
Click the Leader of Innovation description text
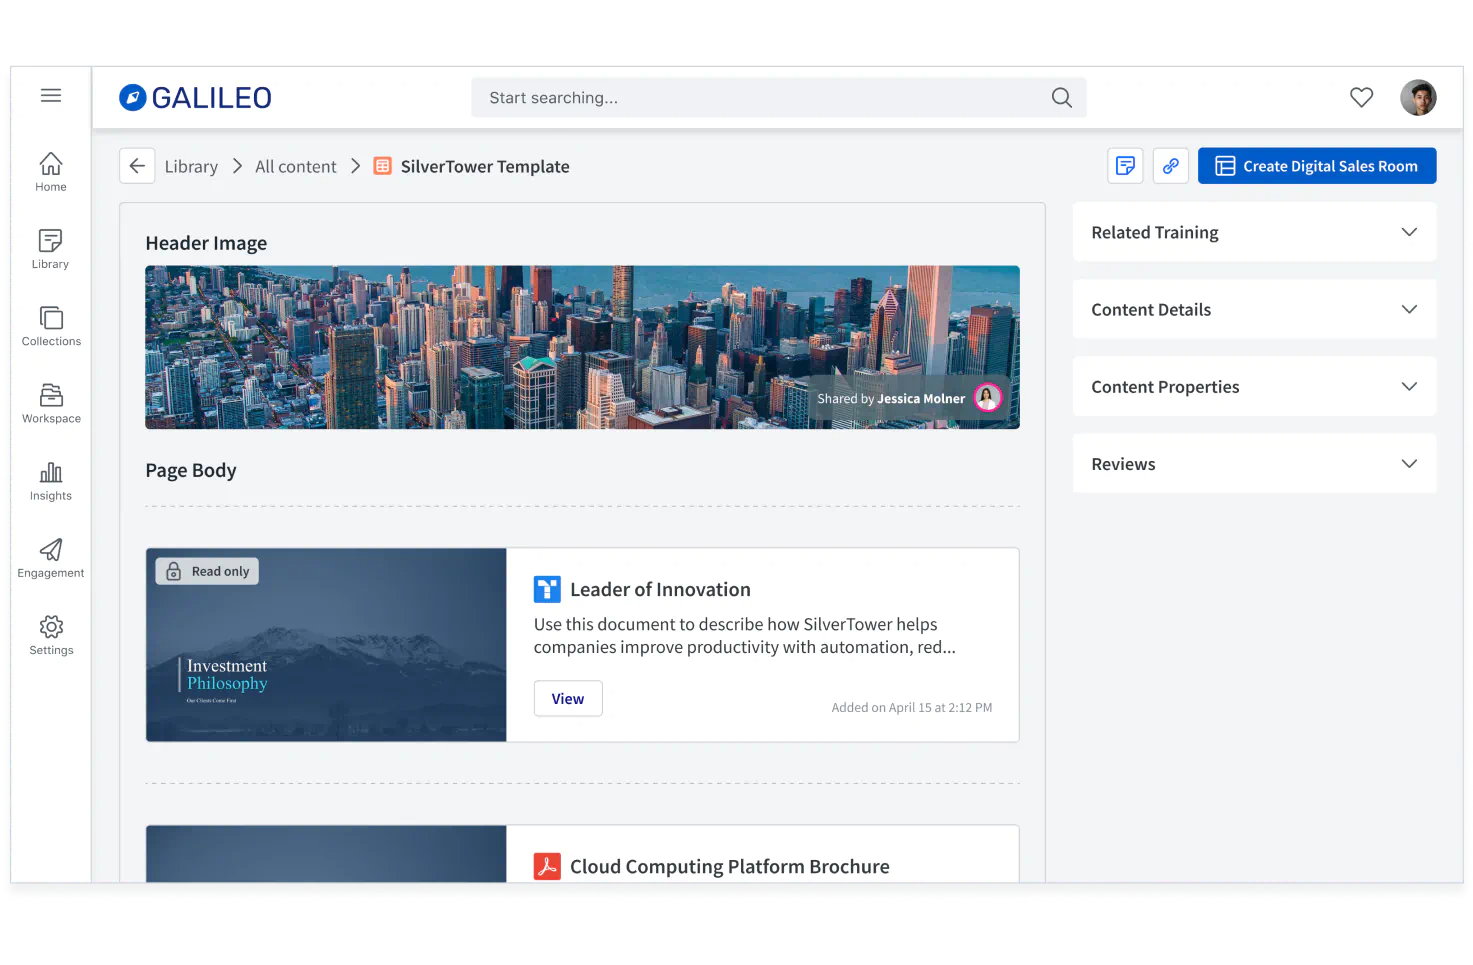point(745,635)
